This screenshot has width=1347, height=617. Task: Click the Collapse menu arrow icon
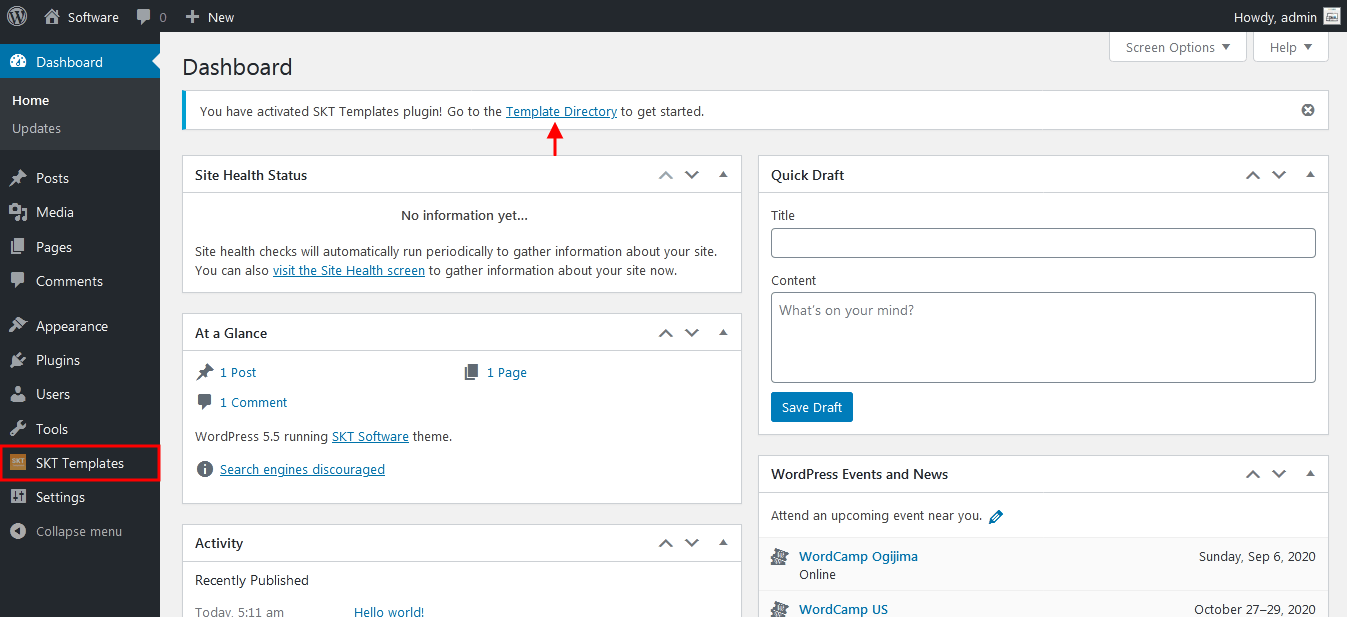(18, 531)
